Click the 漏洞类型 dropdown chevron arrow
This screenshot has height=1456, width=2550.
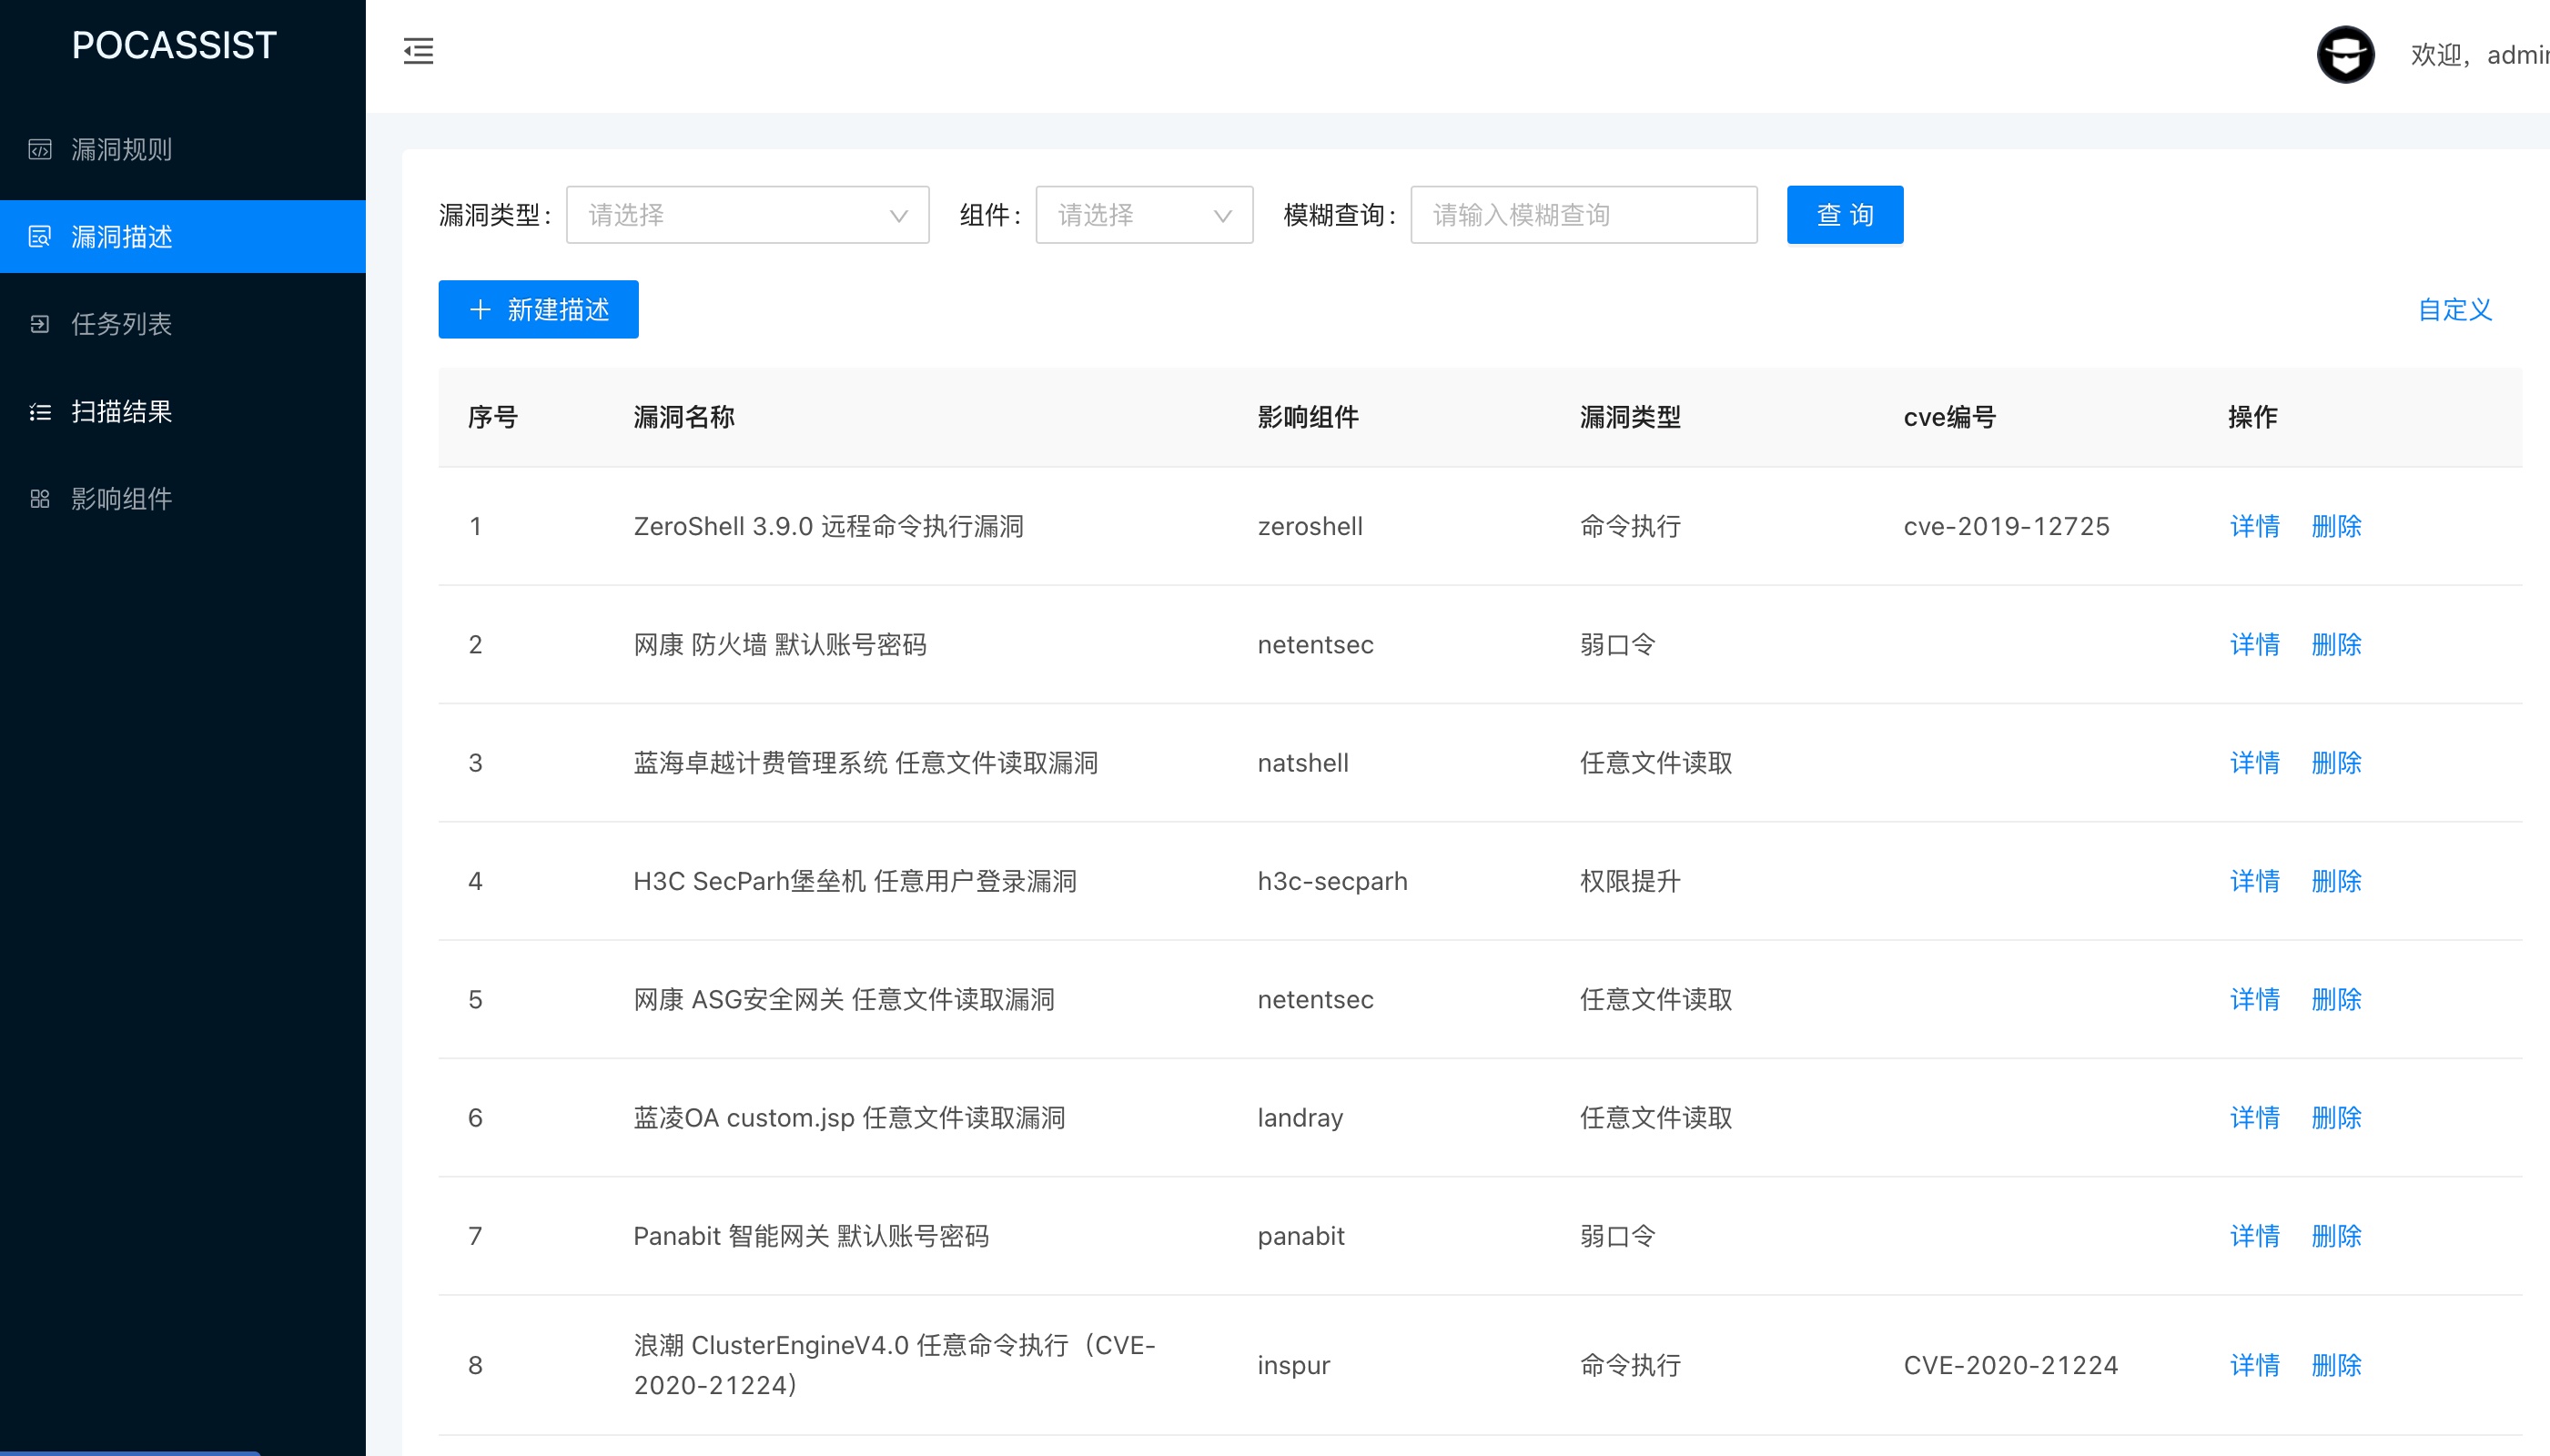tap(898, 216)
